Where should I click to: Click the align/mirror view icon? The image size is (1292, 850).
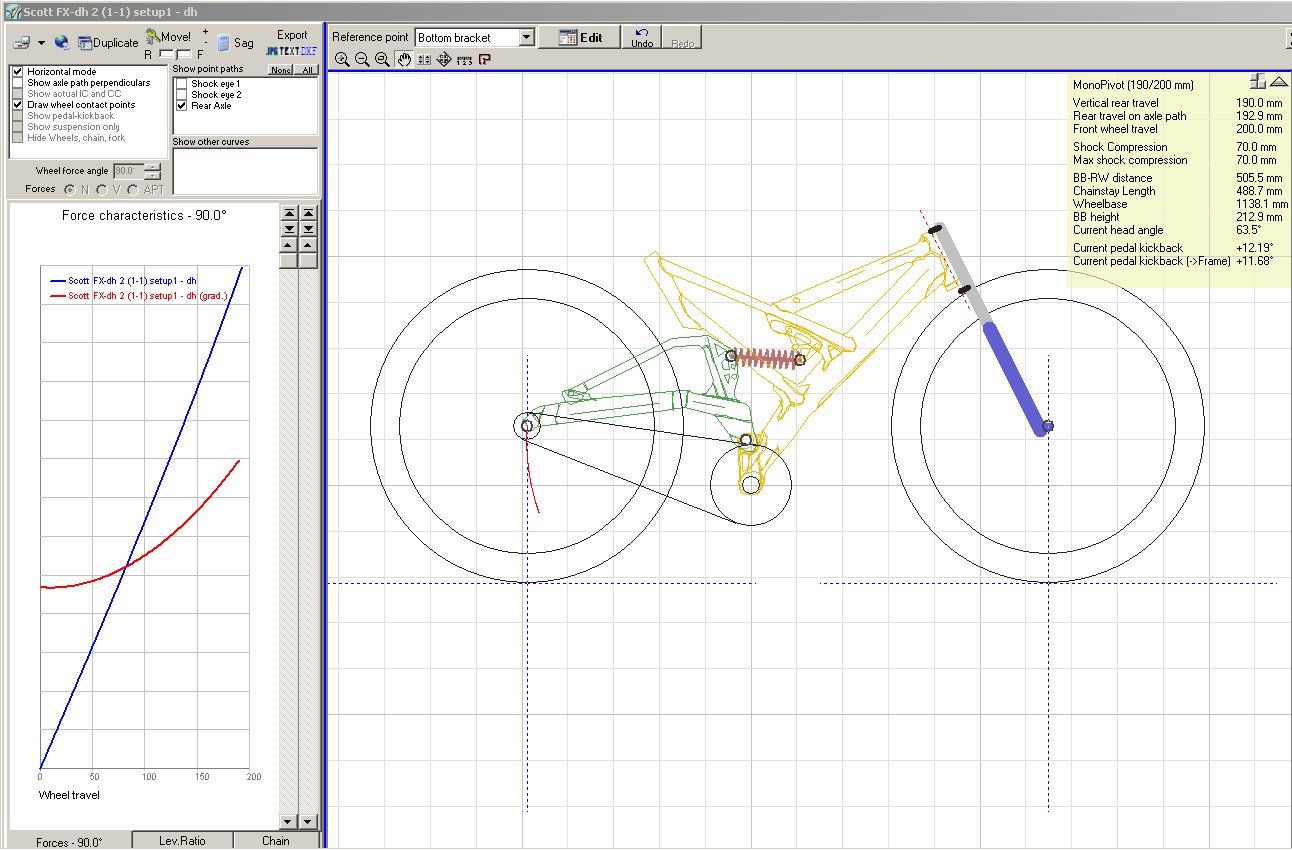(x=424, y=59)
